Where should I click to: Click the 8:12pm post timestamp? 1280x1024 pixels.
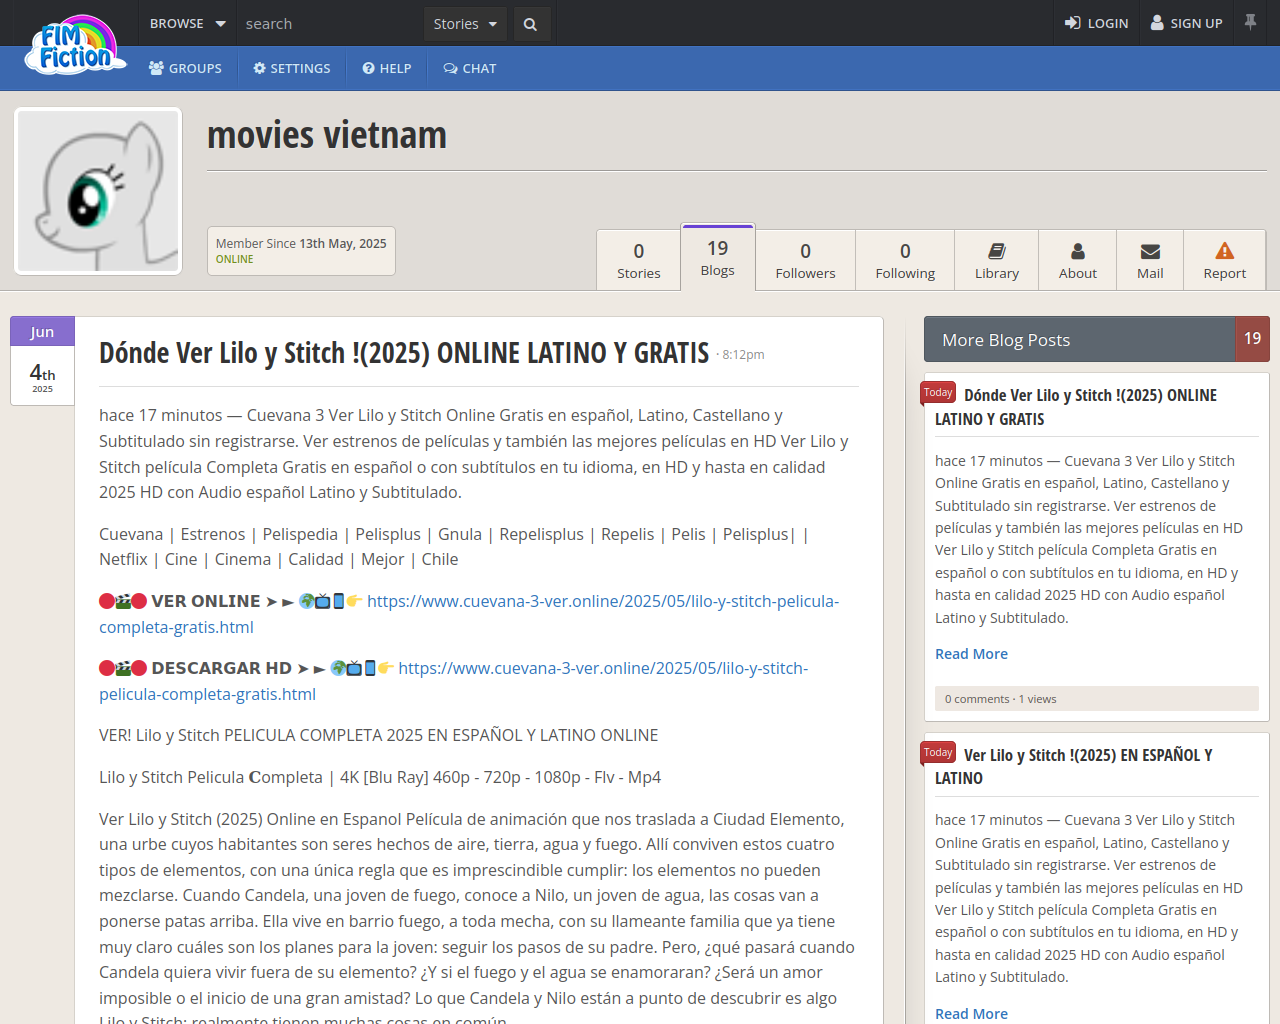(x=743, y=355)
